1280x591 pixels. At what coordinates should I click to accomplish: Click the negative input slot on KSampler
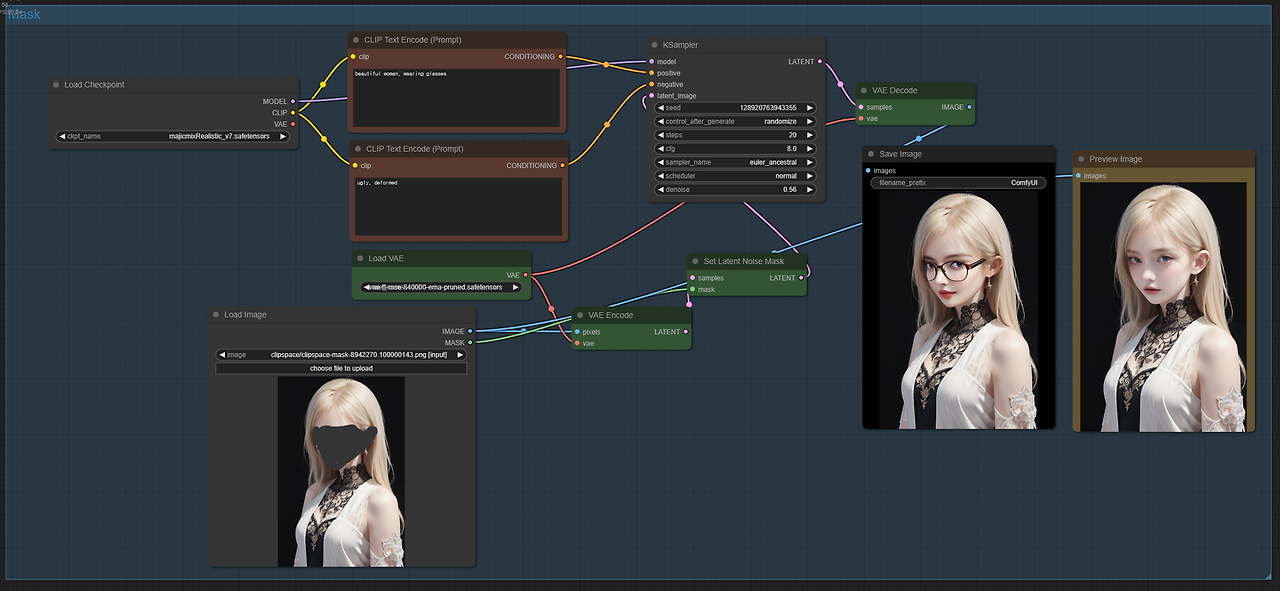tap(651, 84)
